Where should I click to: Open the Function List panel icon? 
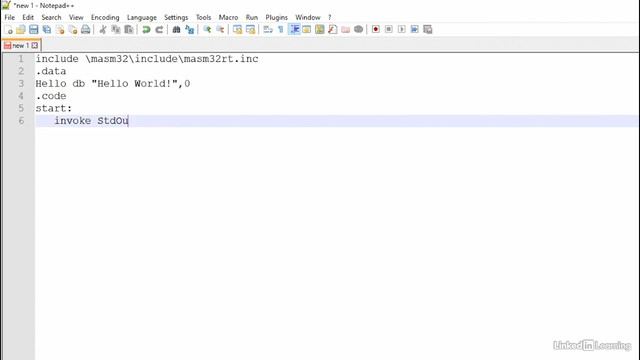pos(333,29)
